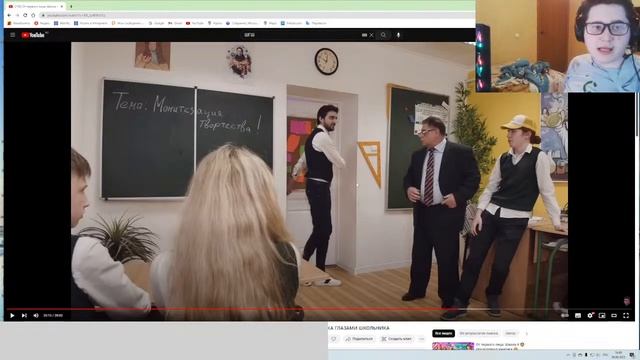Go to the YouTube home logo
This screenshot has height=360, width=640.
coord(33,35)
